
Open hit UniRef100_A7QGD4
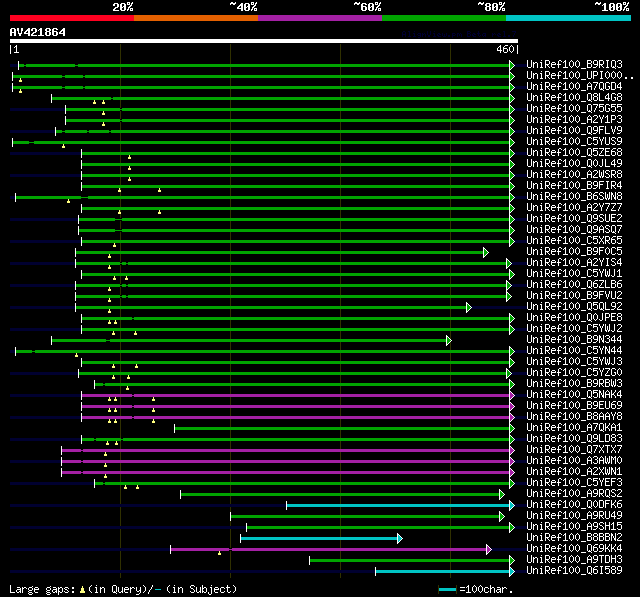point(574,86)
